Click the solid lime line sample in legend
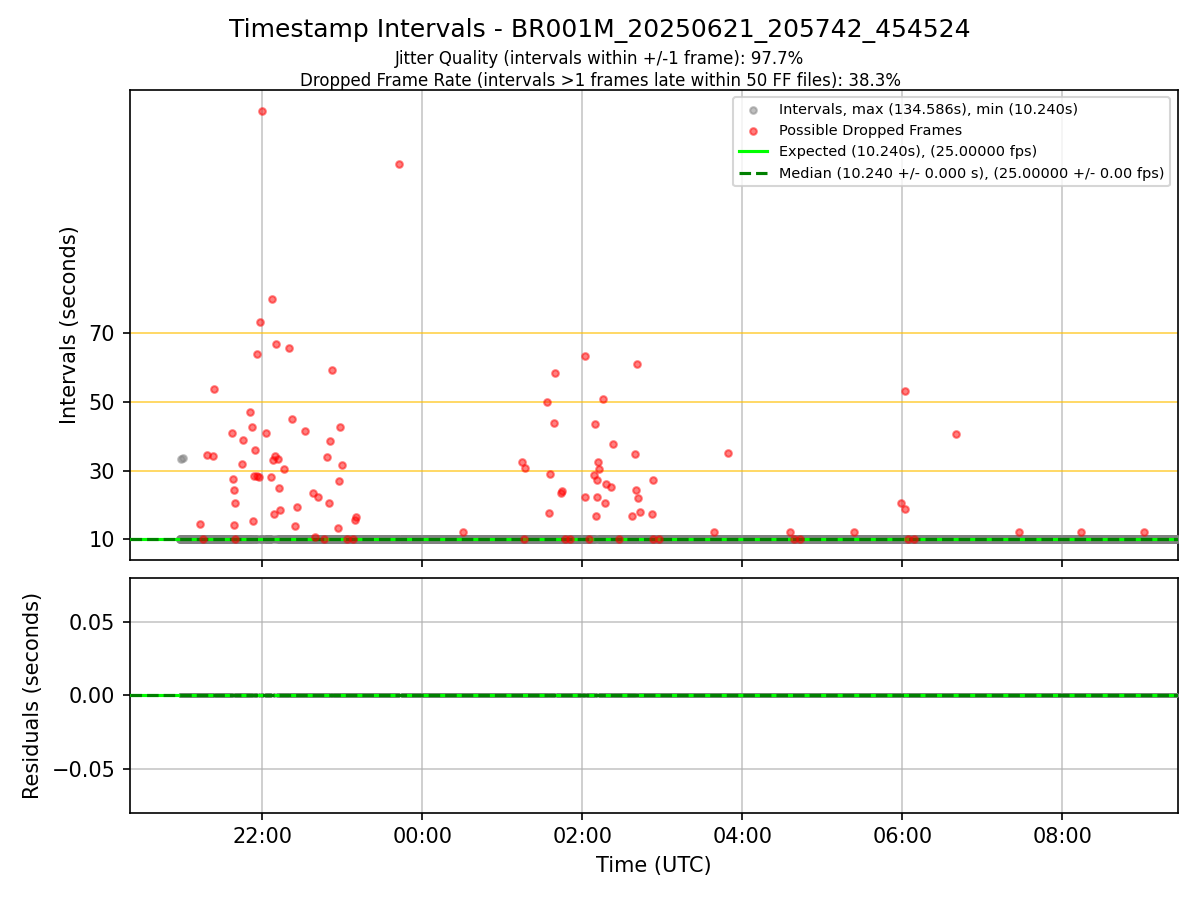The height and width of the screenshot is (900, 1200). [x=753, y=152]
